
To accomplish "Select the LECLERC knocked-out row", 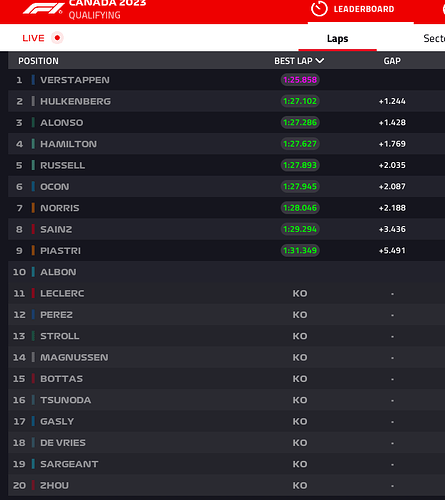I will click(x=226, y=293).
